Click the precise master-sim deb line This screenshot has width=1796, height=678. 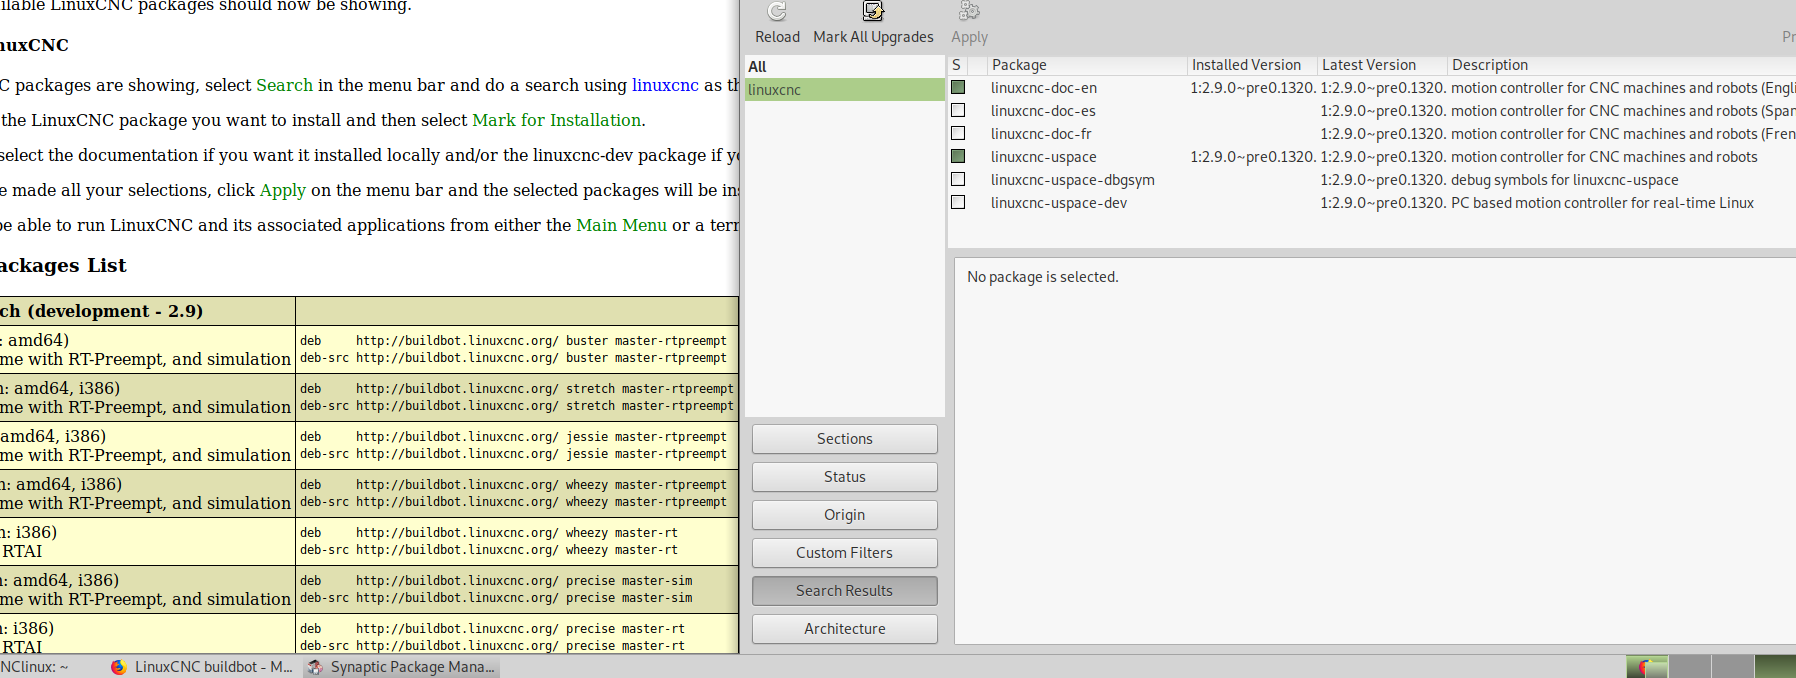coord(496,581)
